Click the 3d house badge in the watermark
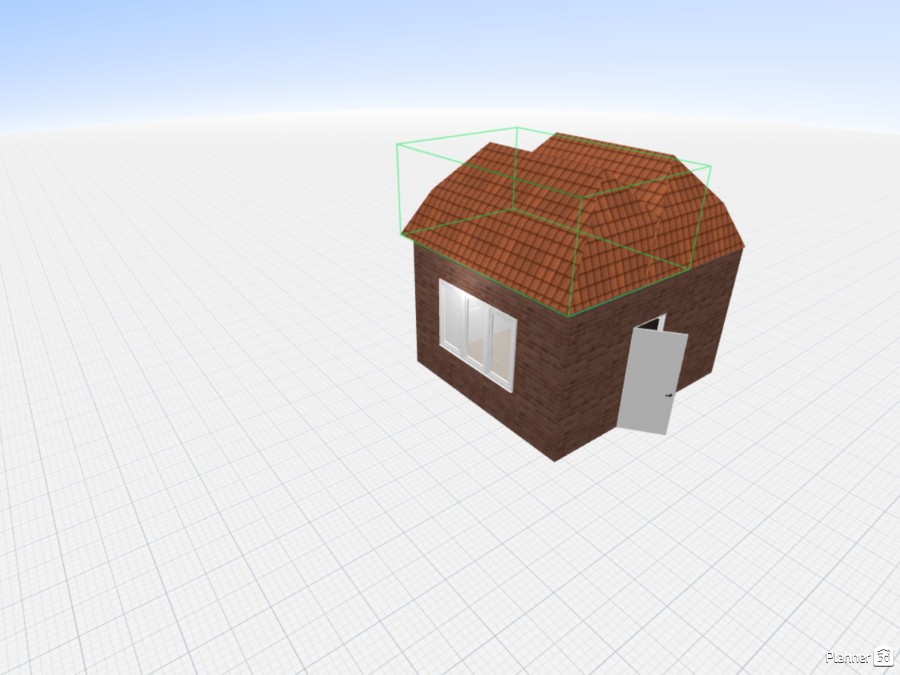This screenshot has height=675, width=900. coord(883,658)
